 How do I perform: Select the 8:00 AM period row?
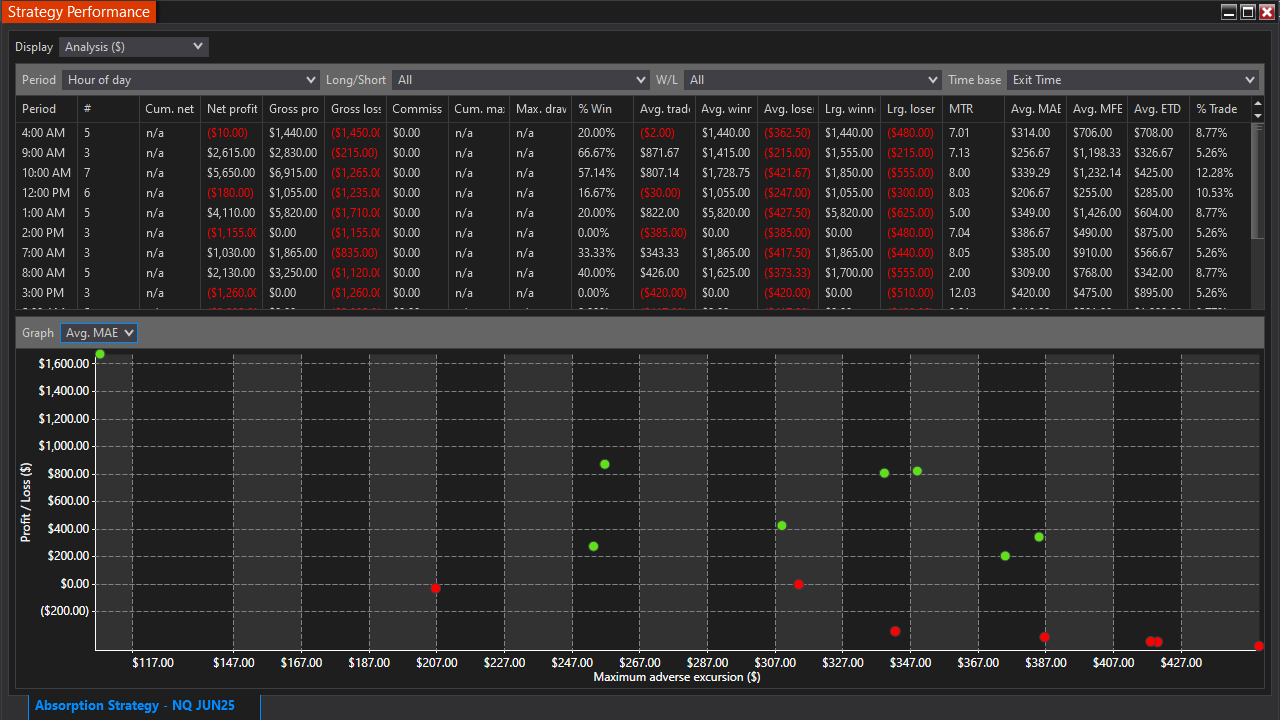coord(633,273)
